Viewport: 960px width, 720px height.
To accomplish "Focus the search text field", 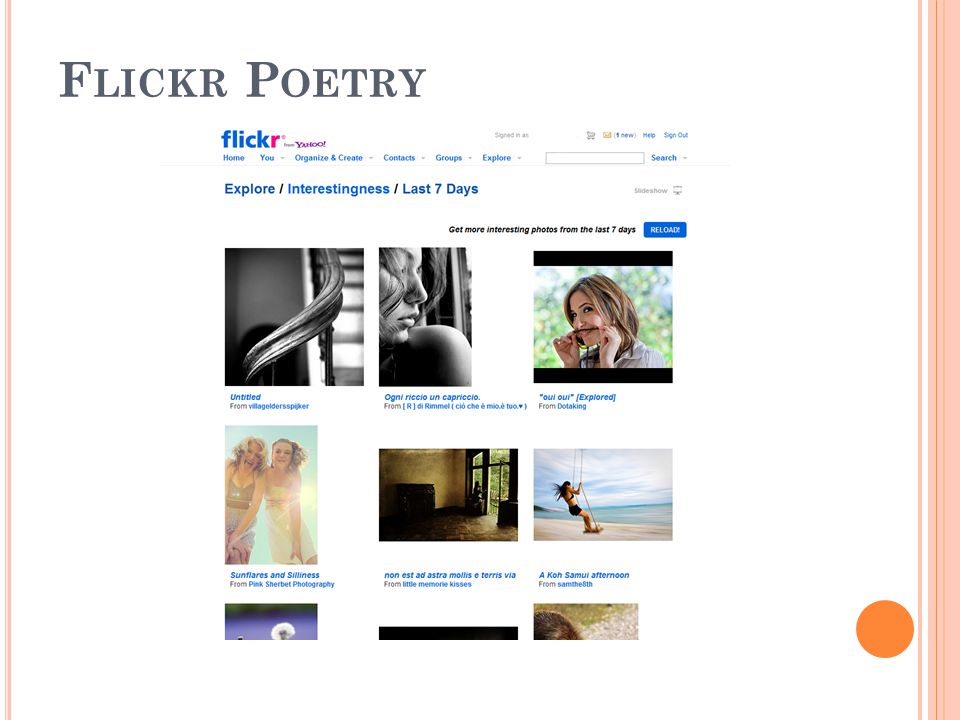I will pyautogui.click(x=594, y=158).
